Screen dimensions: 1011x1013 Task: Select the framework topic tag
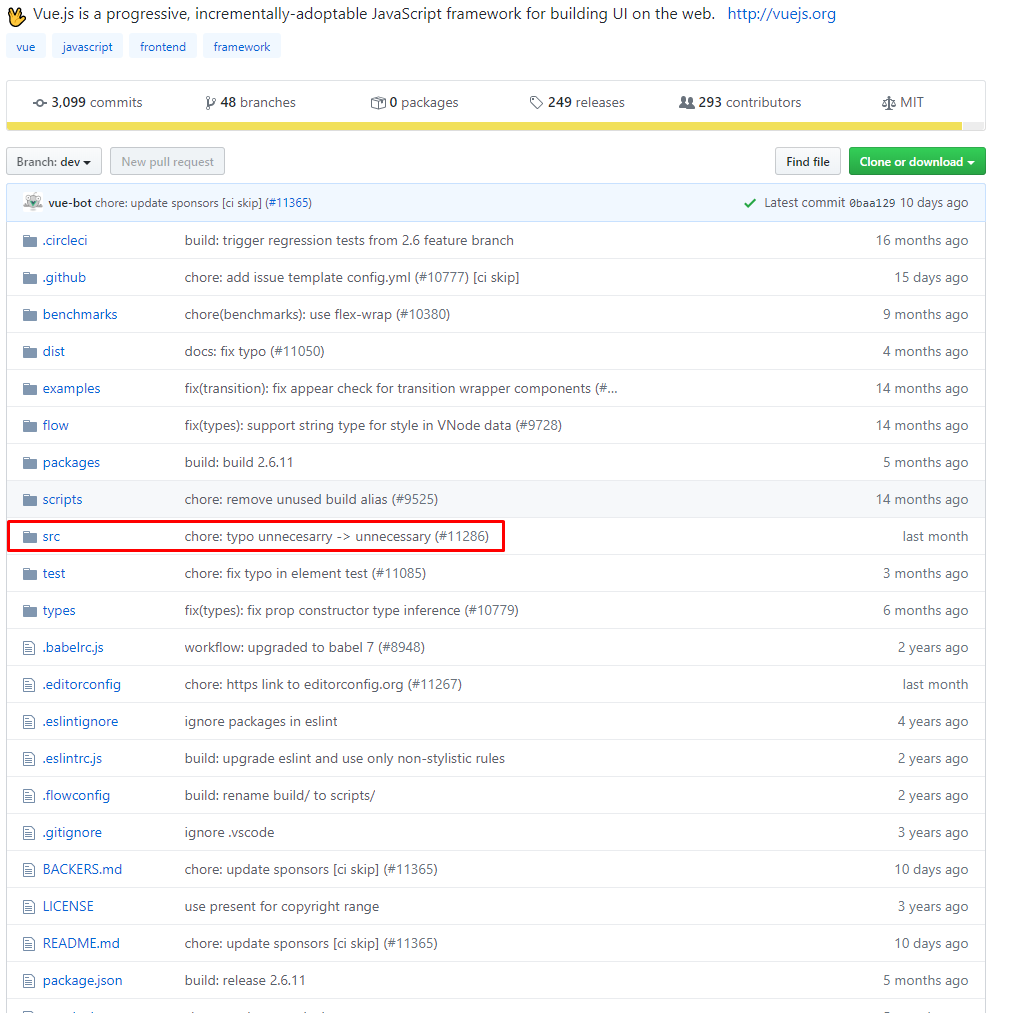tap(242, 47)
